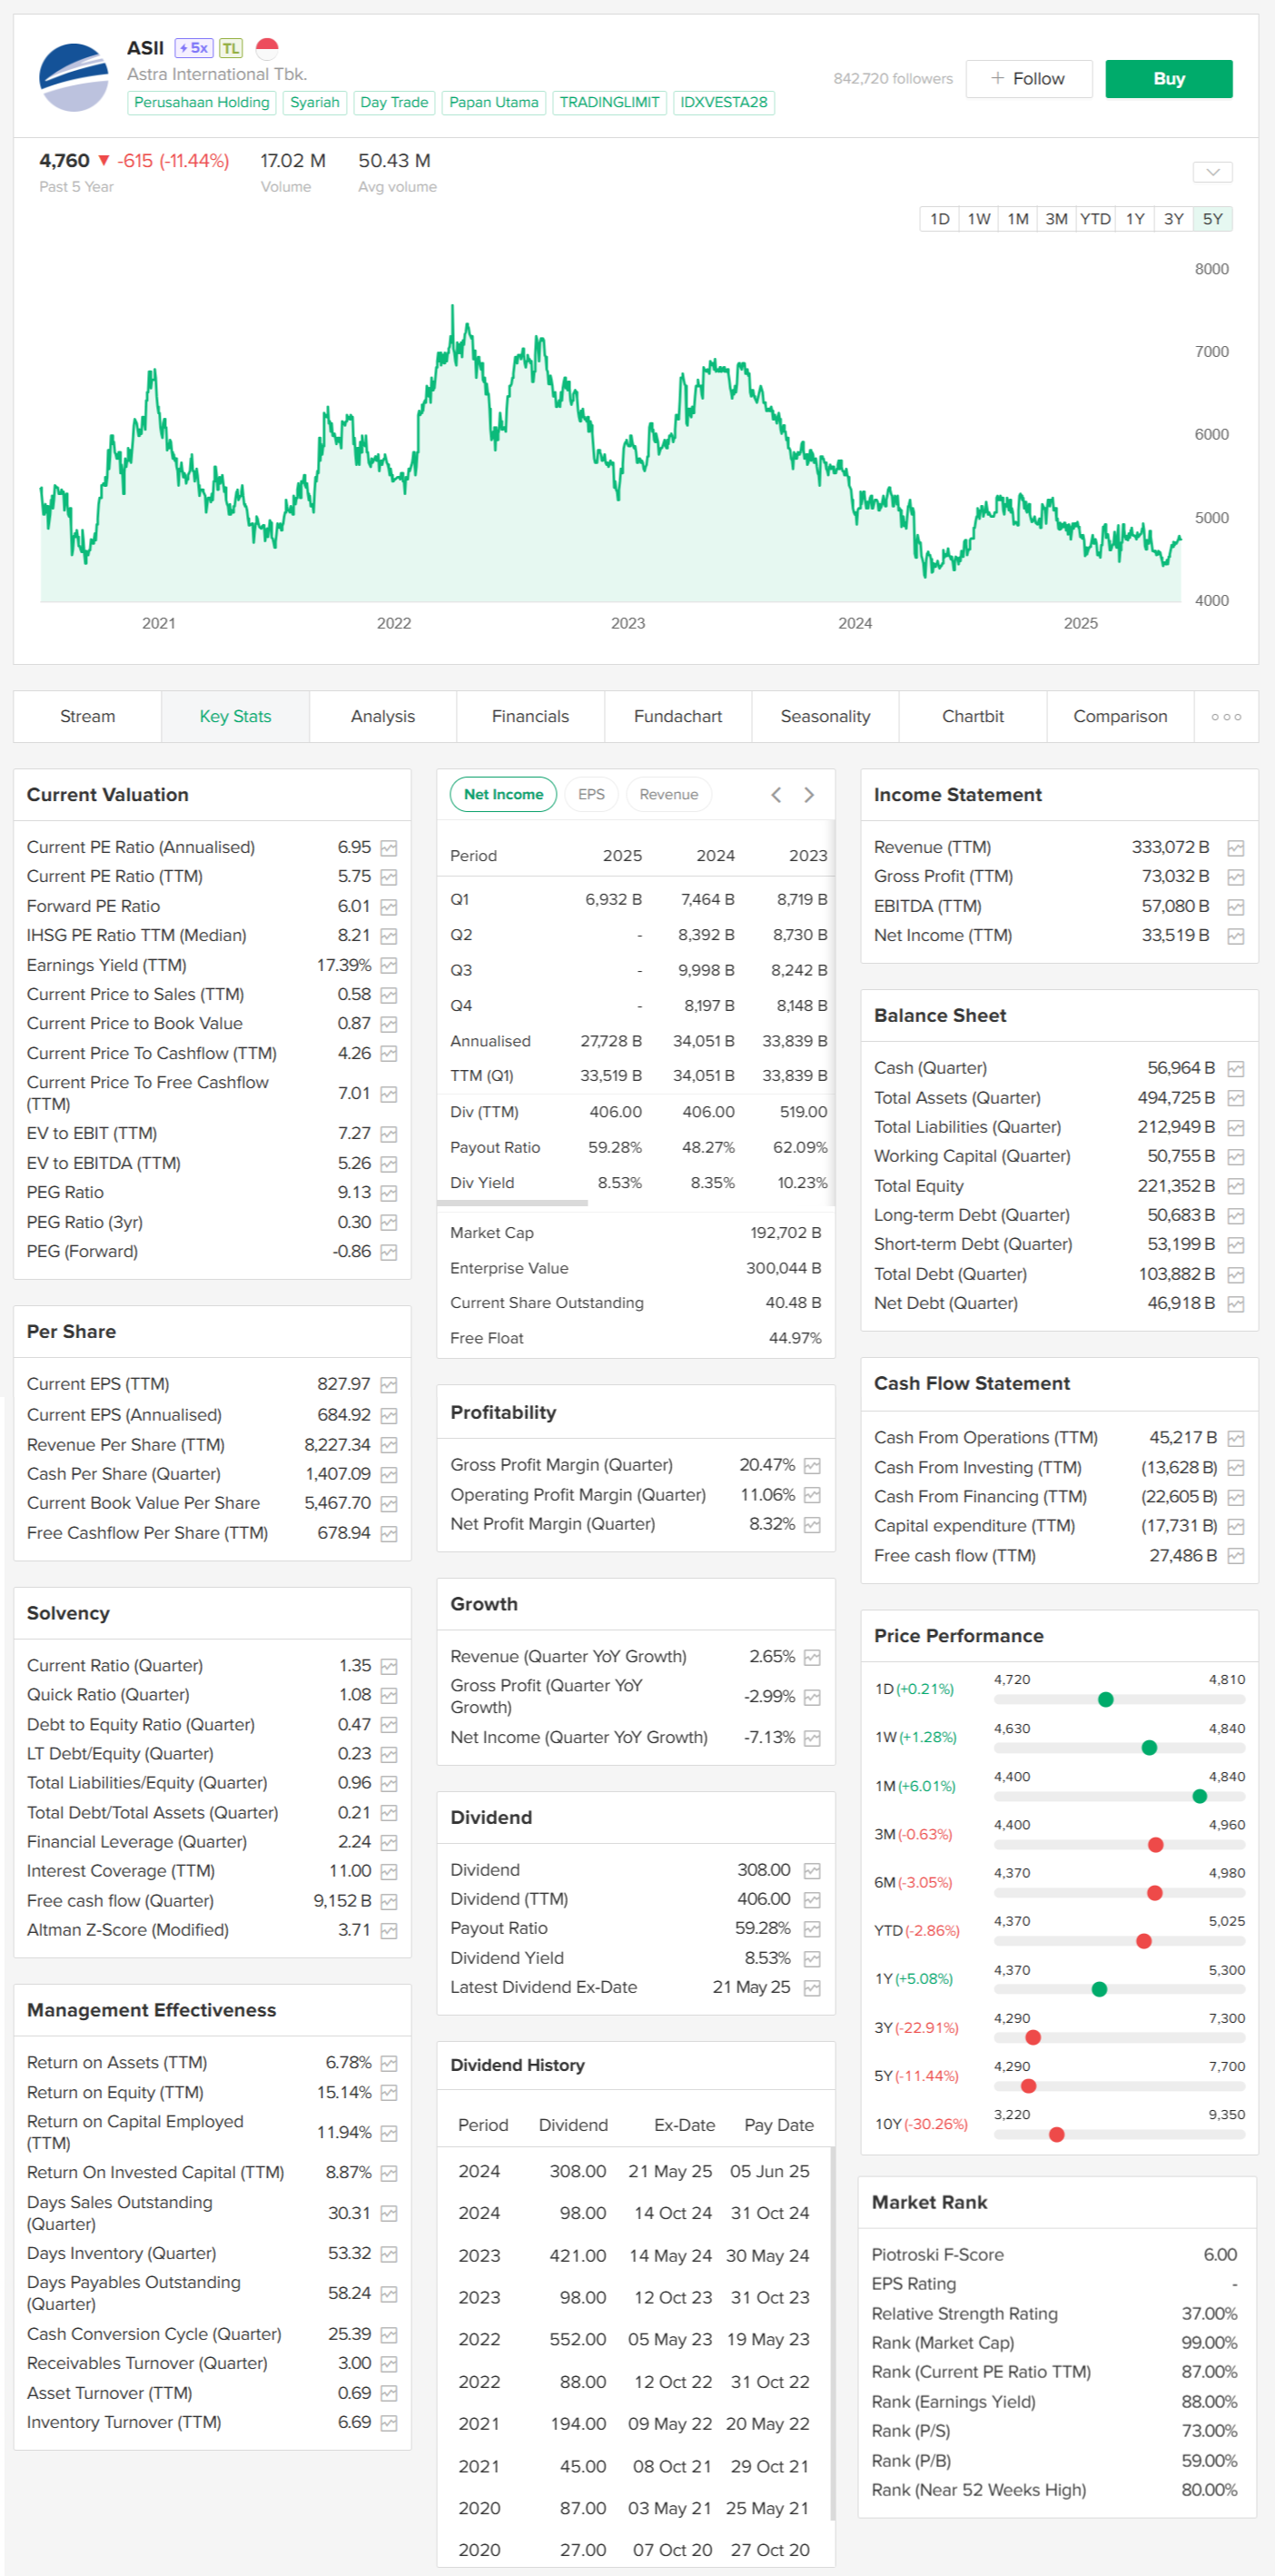The height and width of the screenshot is (2576, 1275).
Task: Open chart icon for Current PE Ratio (Annualised)
Action: tap(389, 848)
